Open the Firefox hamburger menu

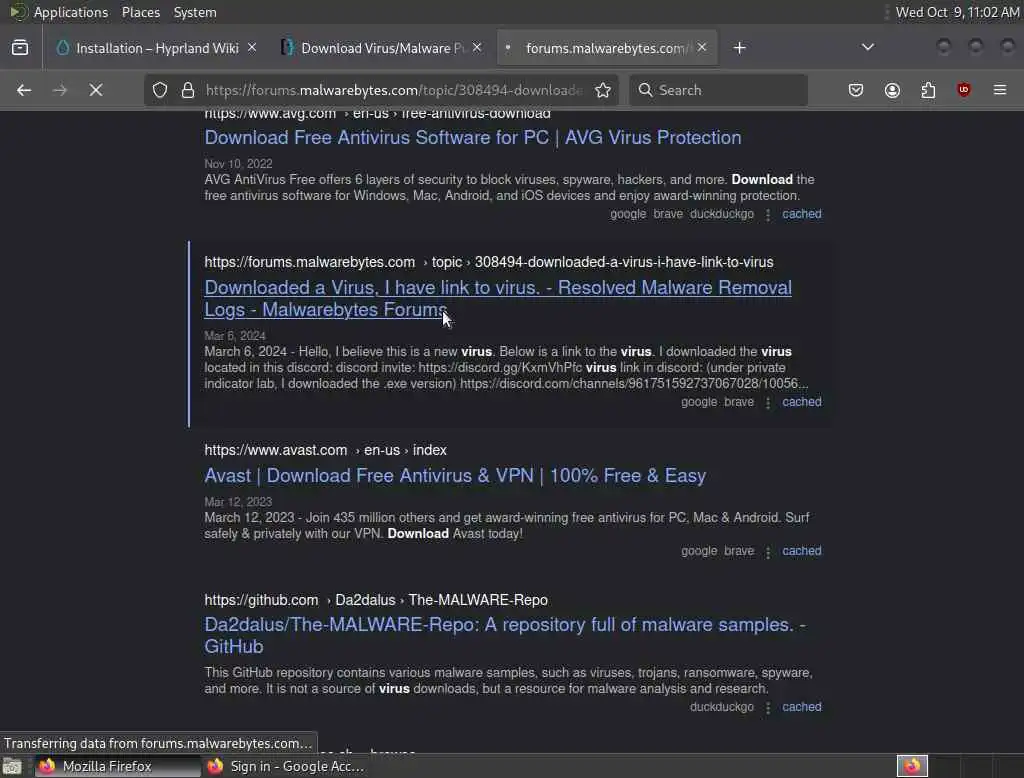1000,90
